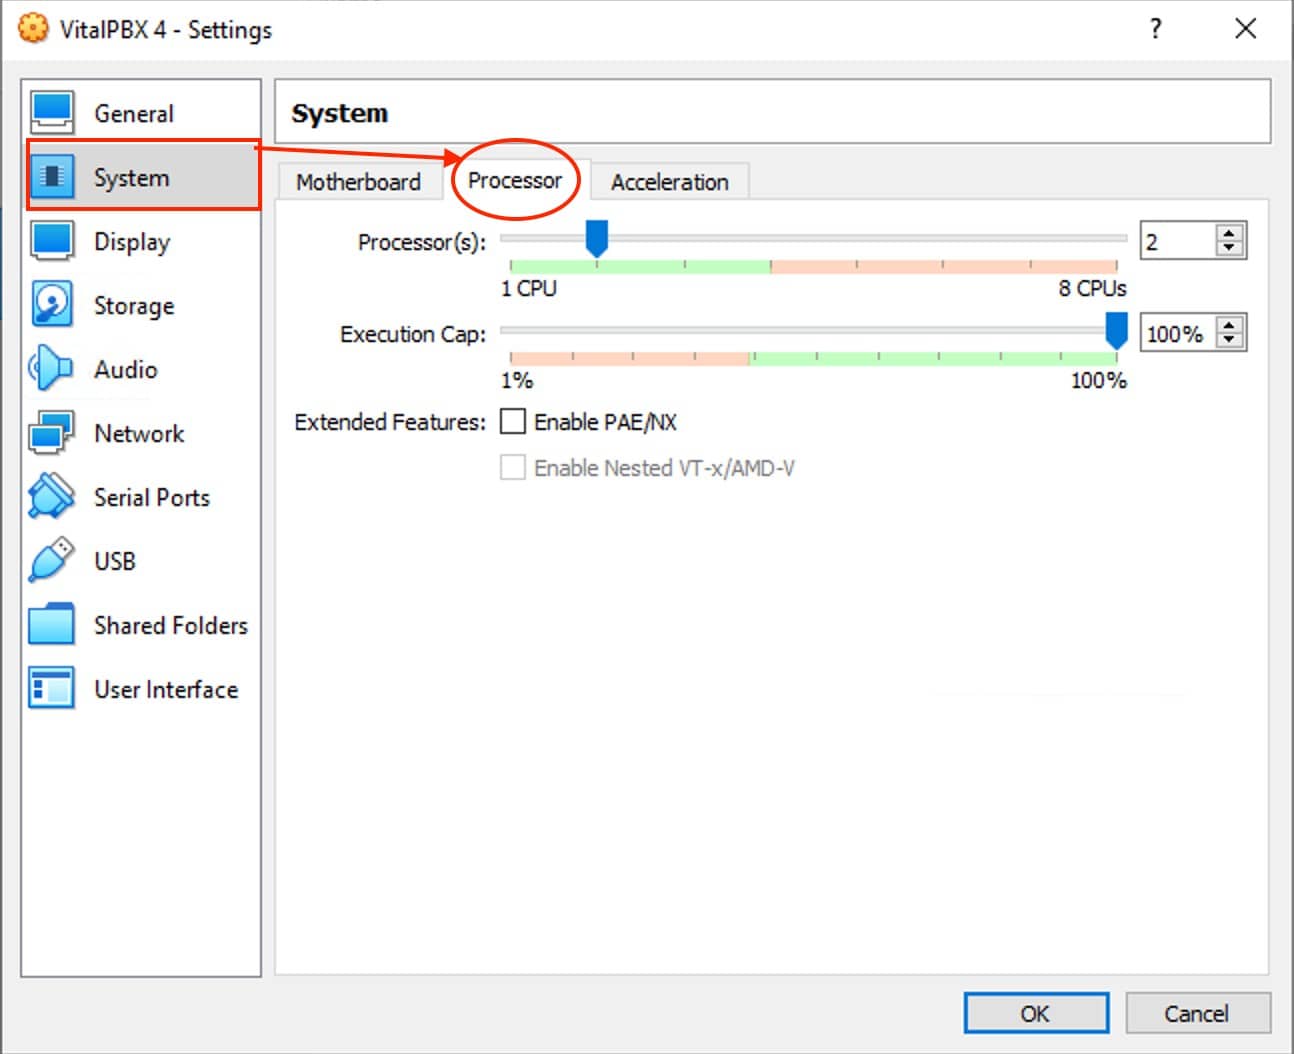This screenshot has height=1054, width=1294.
Task: Click the Execution Cap slider handle
Action: 1116,331
